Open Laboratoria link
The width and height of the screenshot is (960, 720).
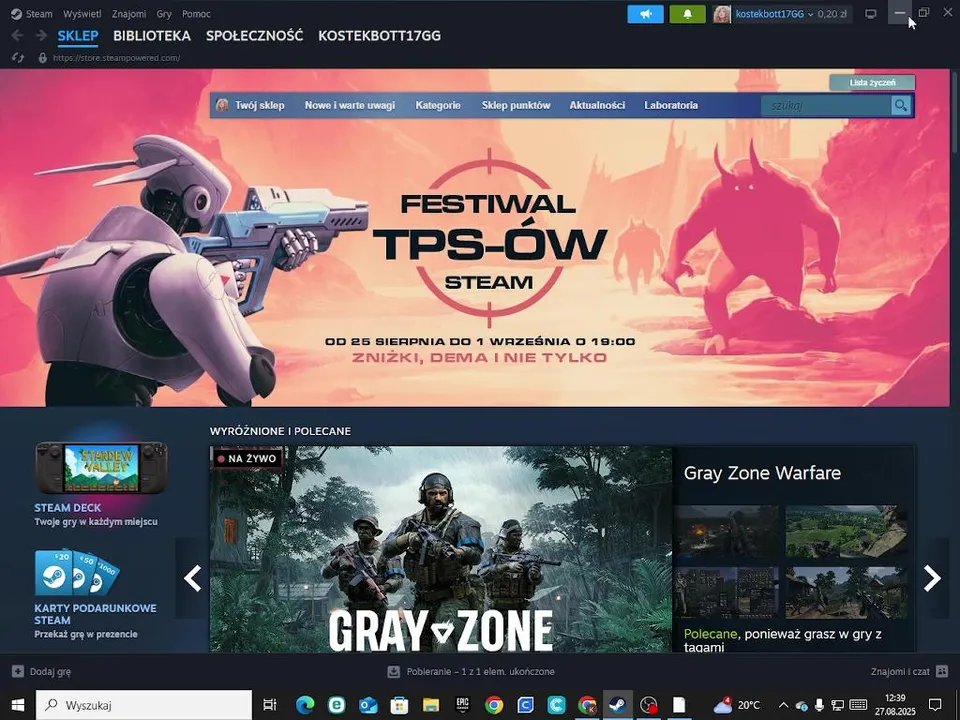pos(671,105)
